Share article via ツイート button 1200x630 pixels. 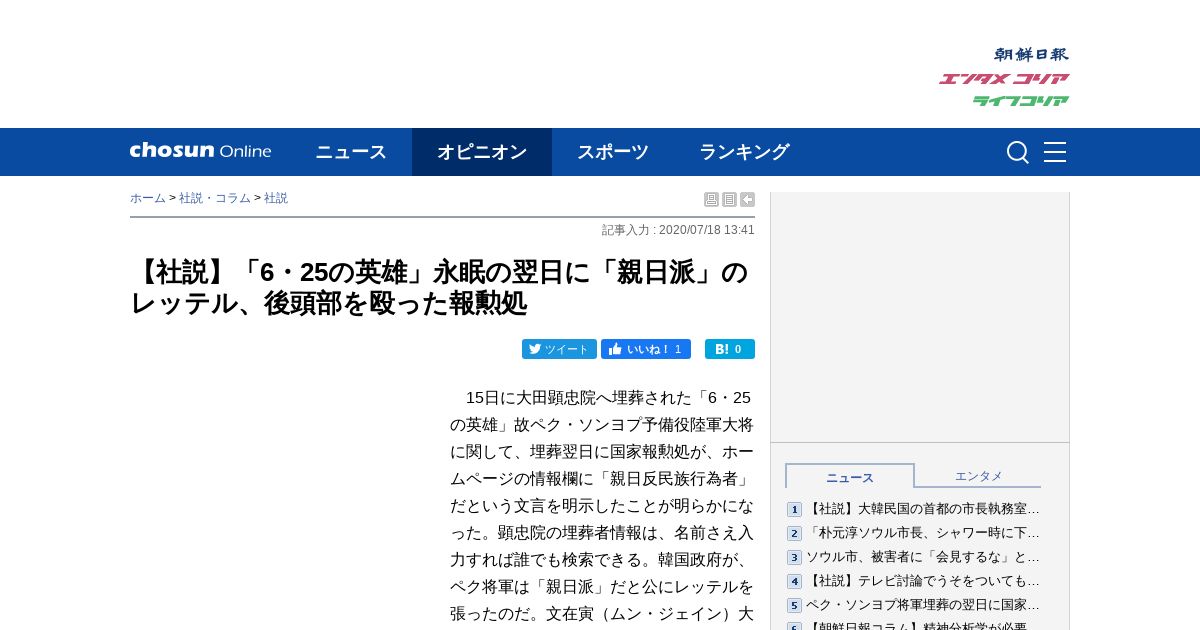pos(559,349)
